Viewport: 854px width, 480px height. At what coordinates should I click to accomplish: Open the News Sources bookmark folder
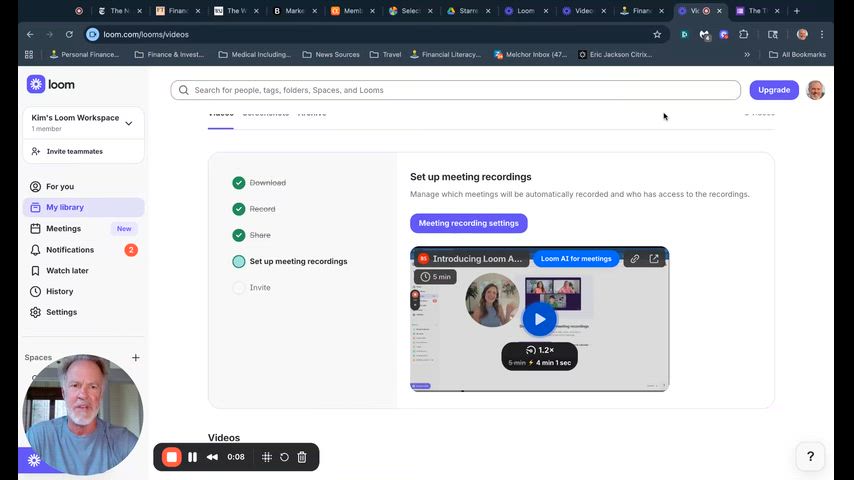[331, 54]
